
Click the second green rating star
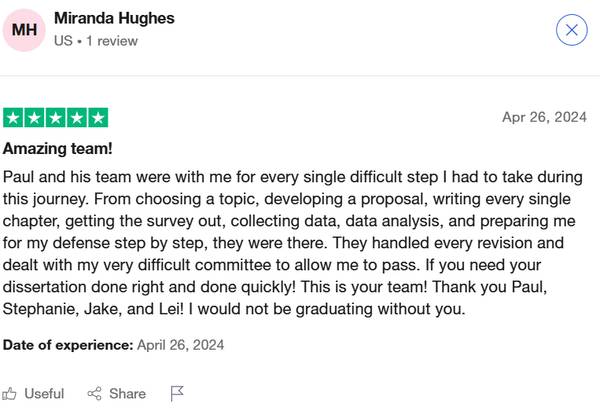[x=34, y=118]
